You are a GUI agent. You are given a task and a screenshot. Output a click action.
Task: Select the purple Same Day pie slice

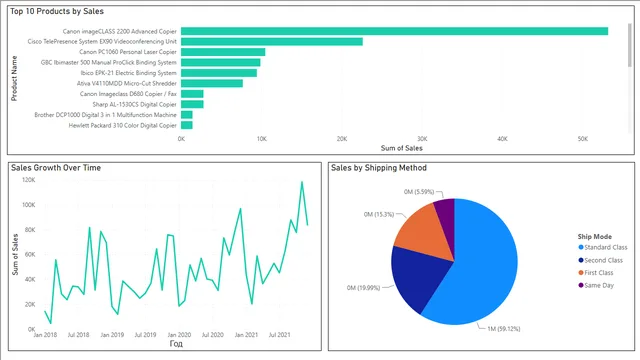[446, 222]
